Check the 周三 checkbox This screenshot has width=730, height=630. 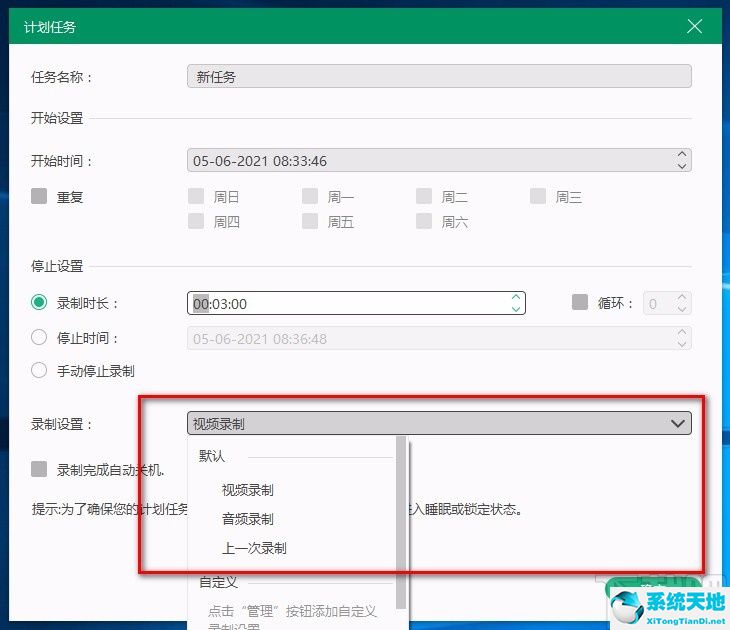coord(538,196)
